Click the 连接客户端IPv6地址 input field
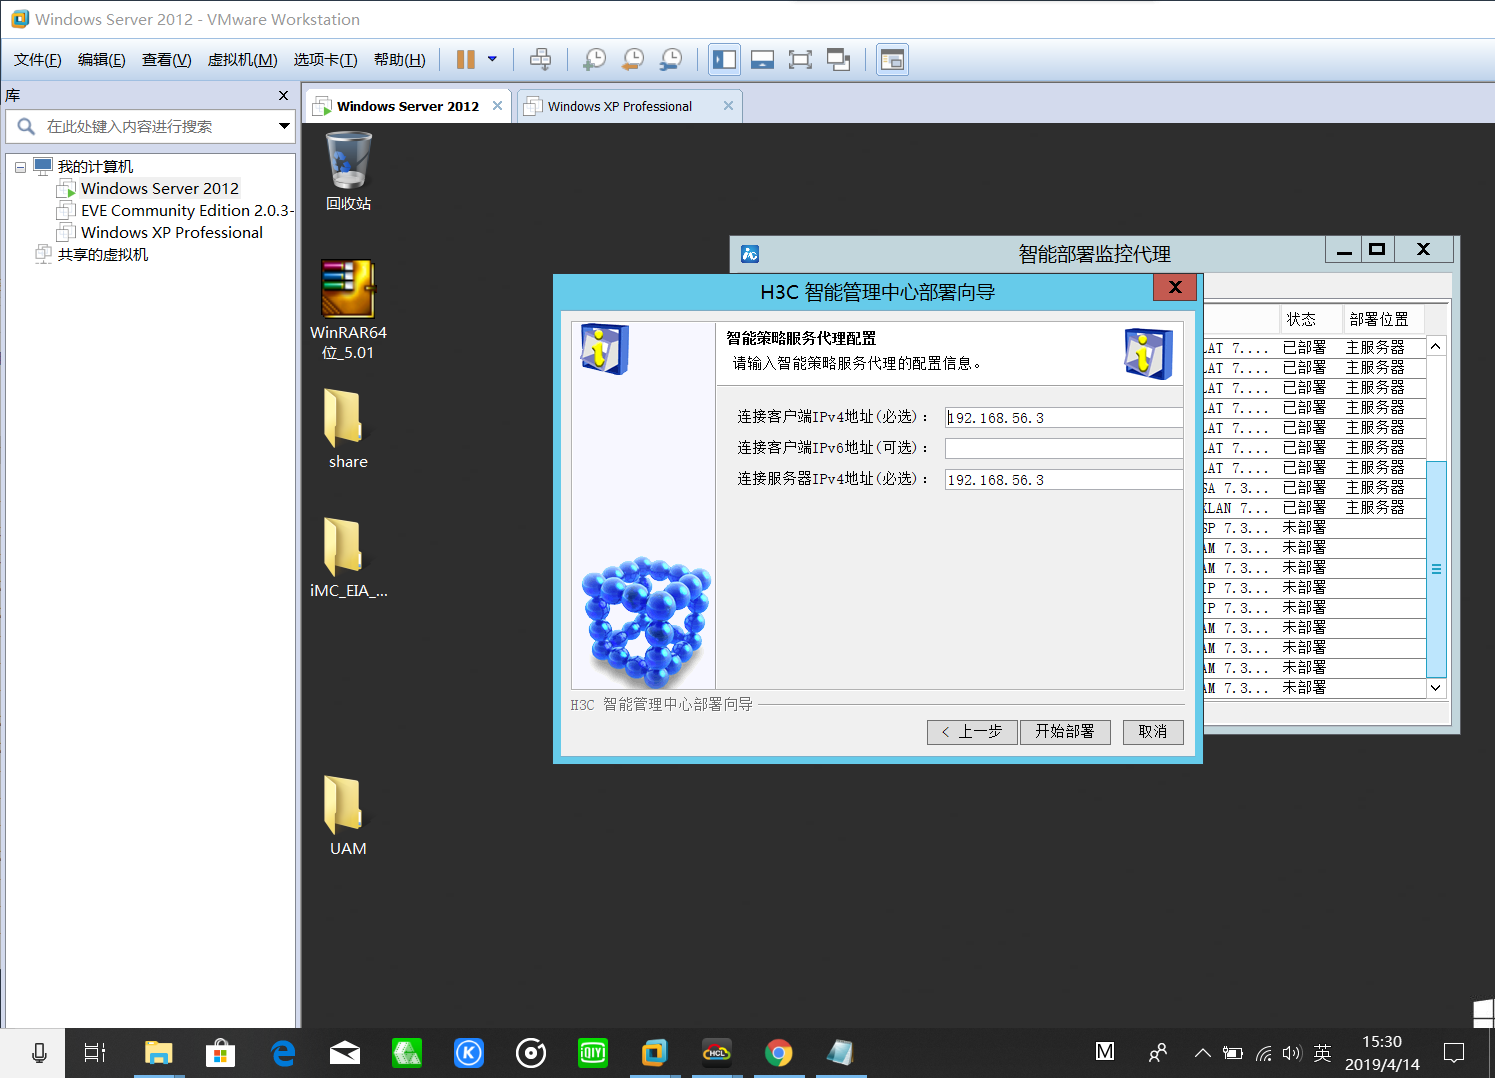 click(1064, 448)
